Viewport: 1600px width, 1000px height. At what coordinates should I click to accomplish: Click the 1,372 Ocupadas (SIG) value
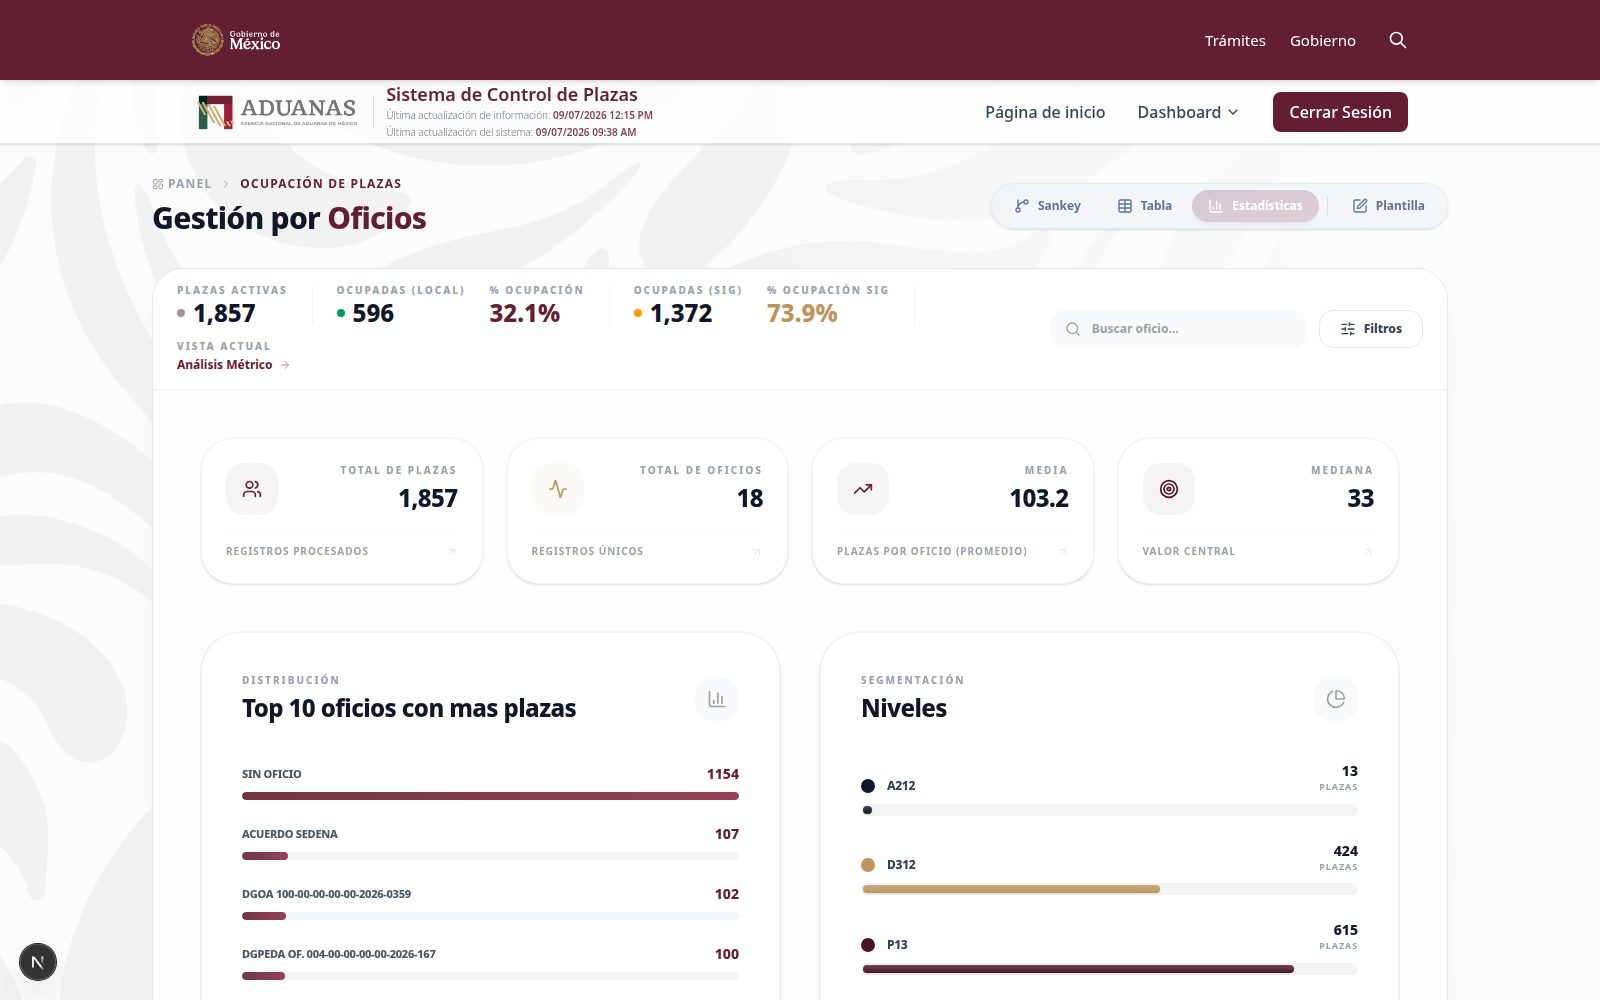[681, 314]
